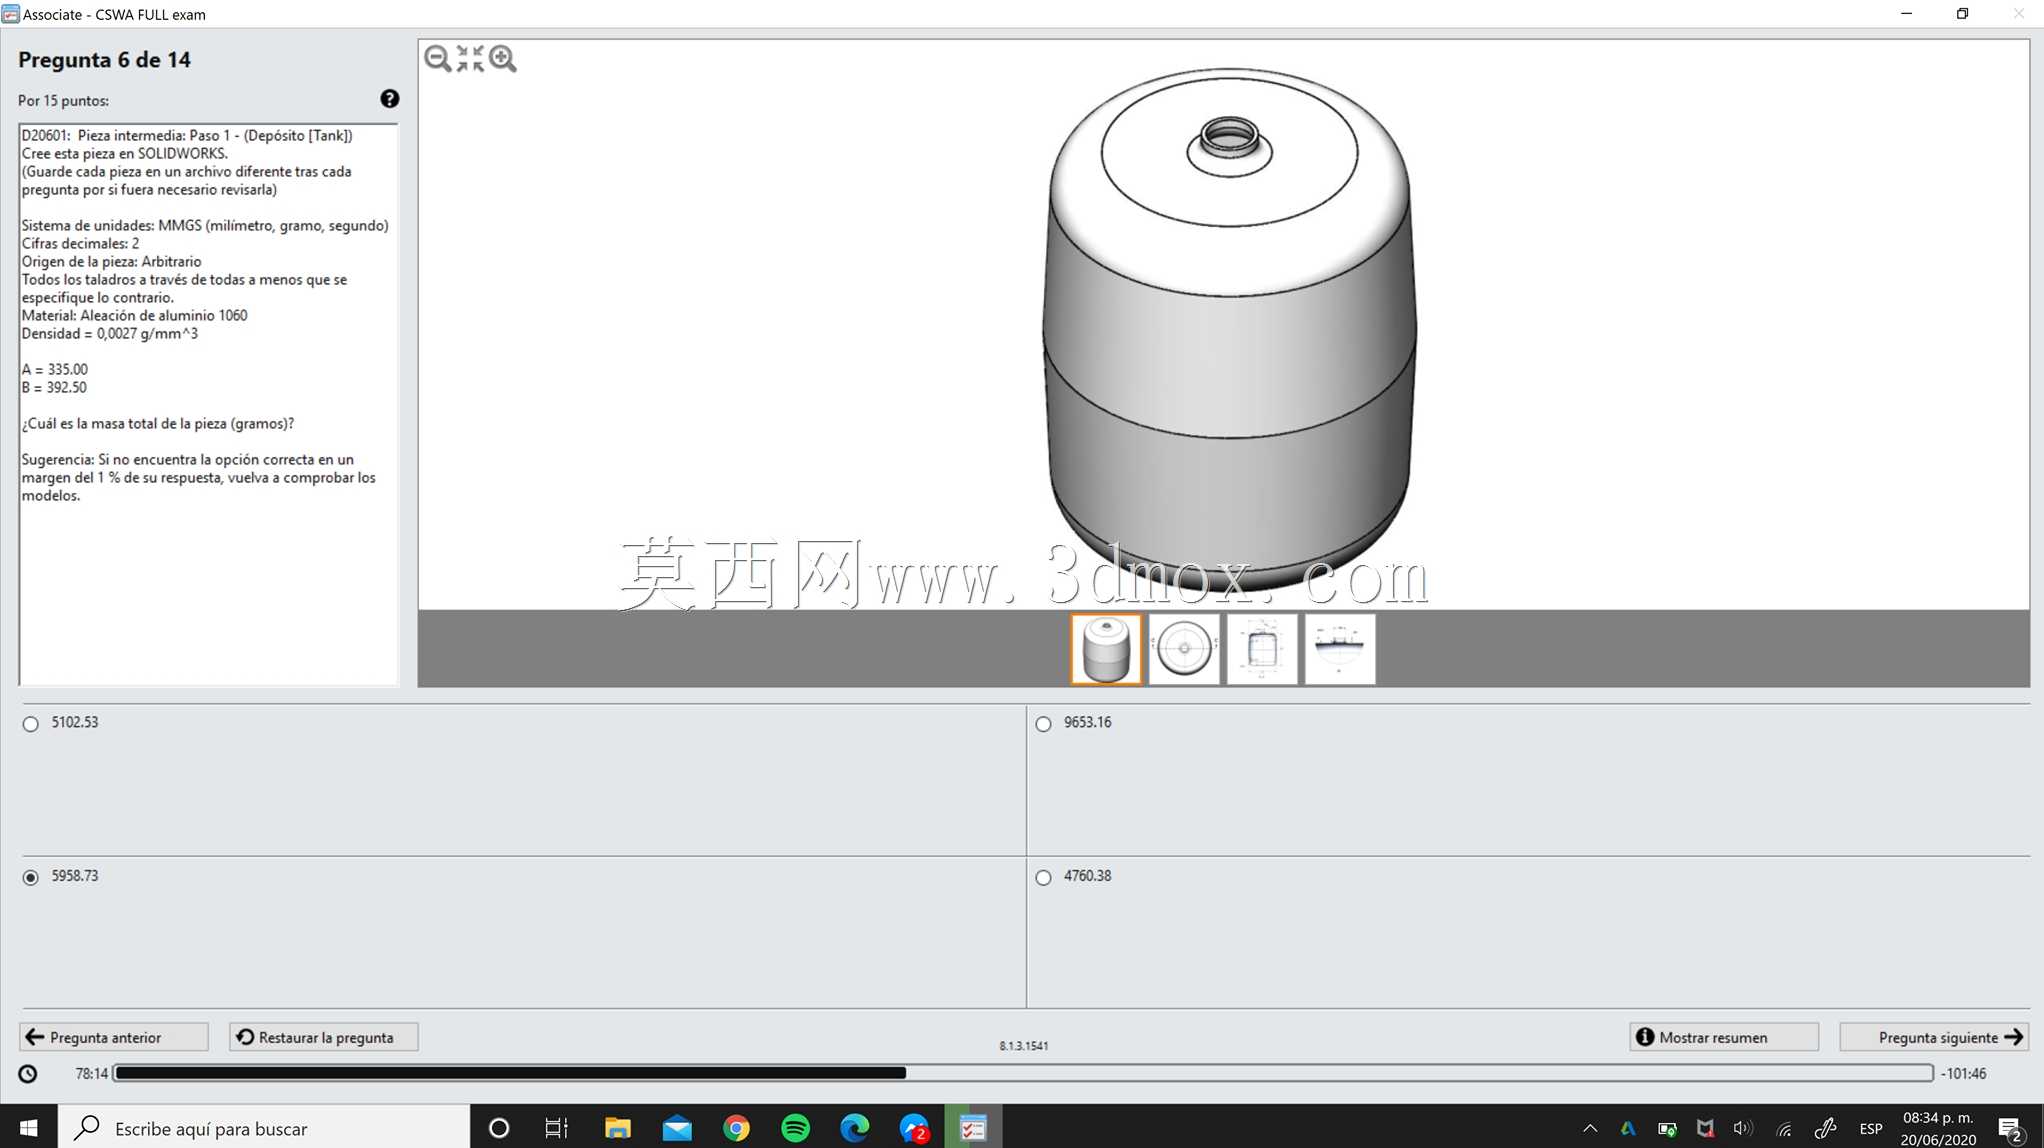
Task: Click the remaining time -101:46 text
Action: 1964,1073
